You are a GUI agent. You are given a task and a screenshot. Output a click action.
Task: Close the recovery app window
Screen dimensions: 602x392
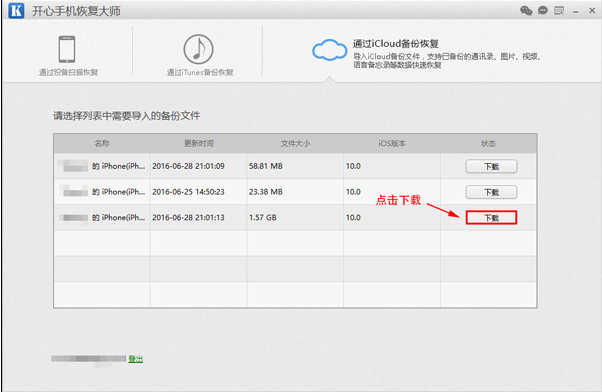(592, 10)
